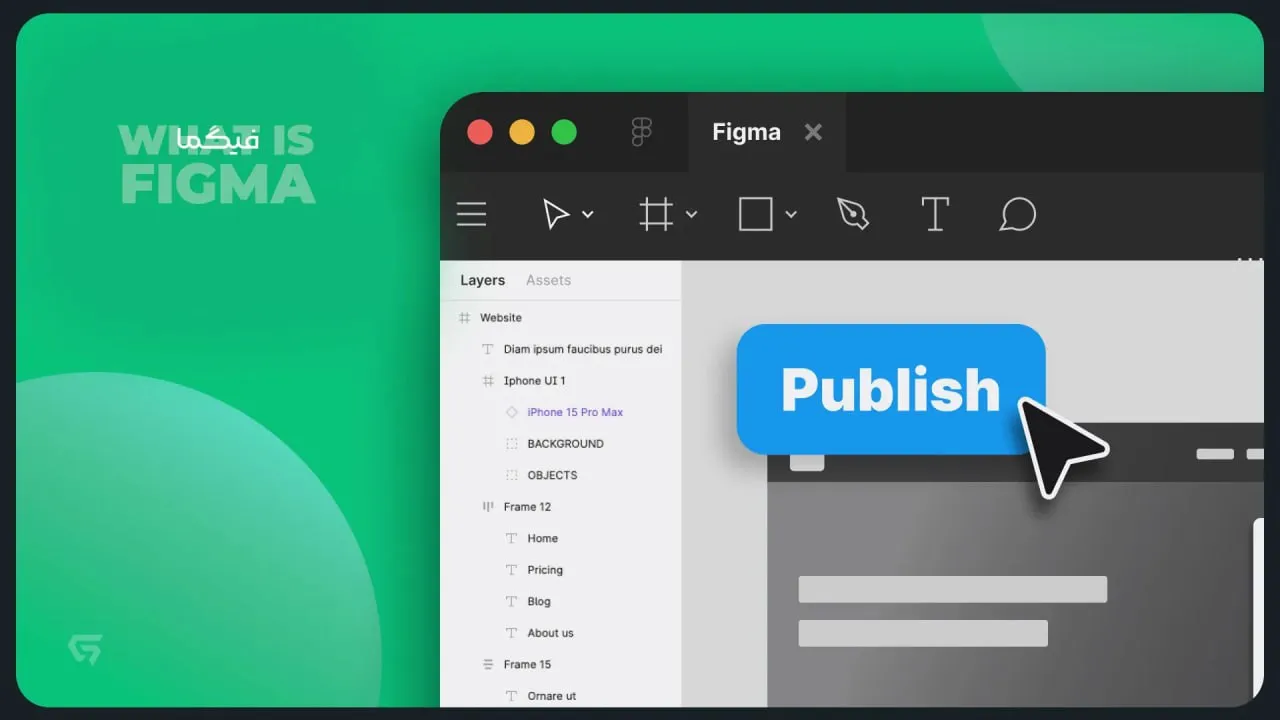Click the auto layout icon beside Frame 15
The height and width of the screenshot is (720, 1280).
(488, 664)
